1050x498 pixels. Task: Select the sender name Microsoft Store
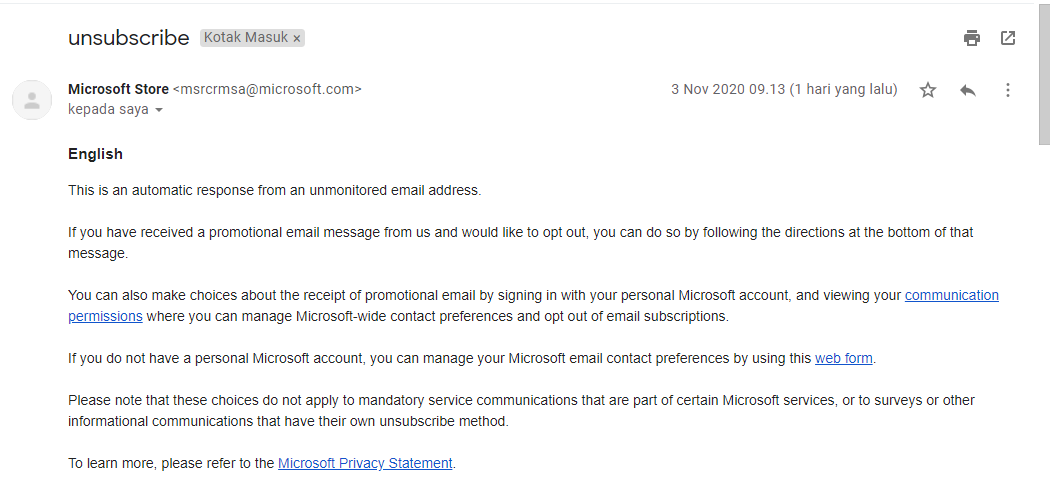coord(118,89)
